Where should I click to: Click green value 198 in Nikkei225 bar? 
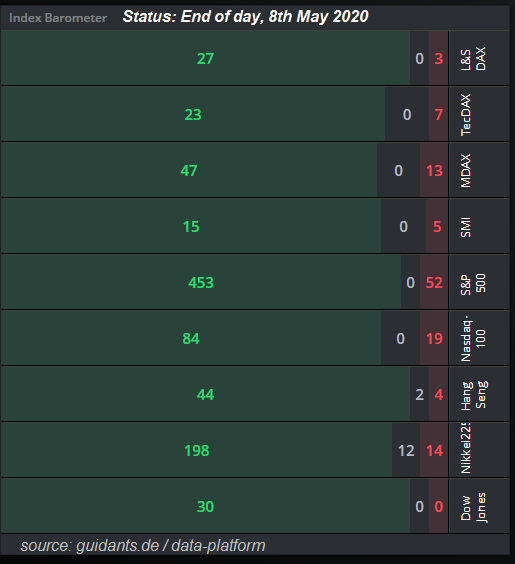pyautogui.click(x=196, y=451)
